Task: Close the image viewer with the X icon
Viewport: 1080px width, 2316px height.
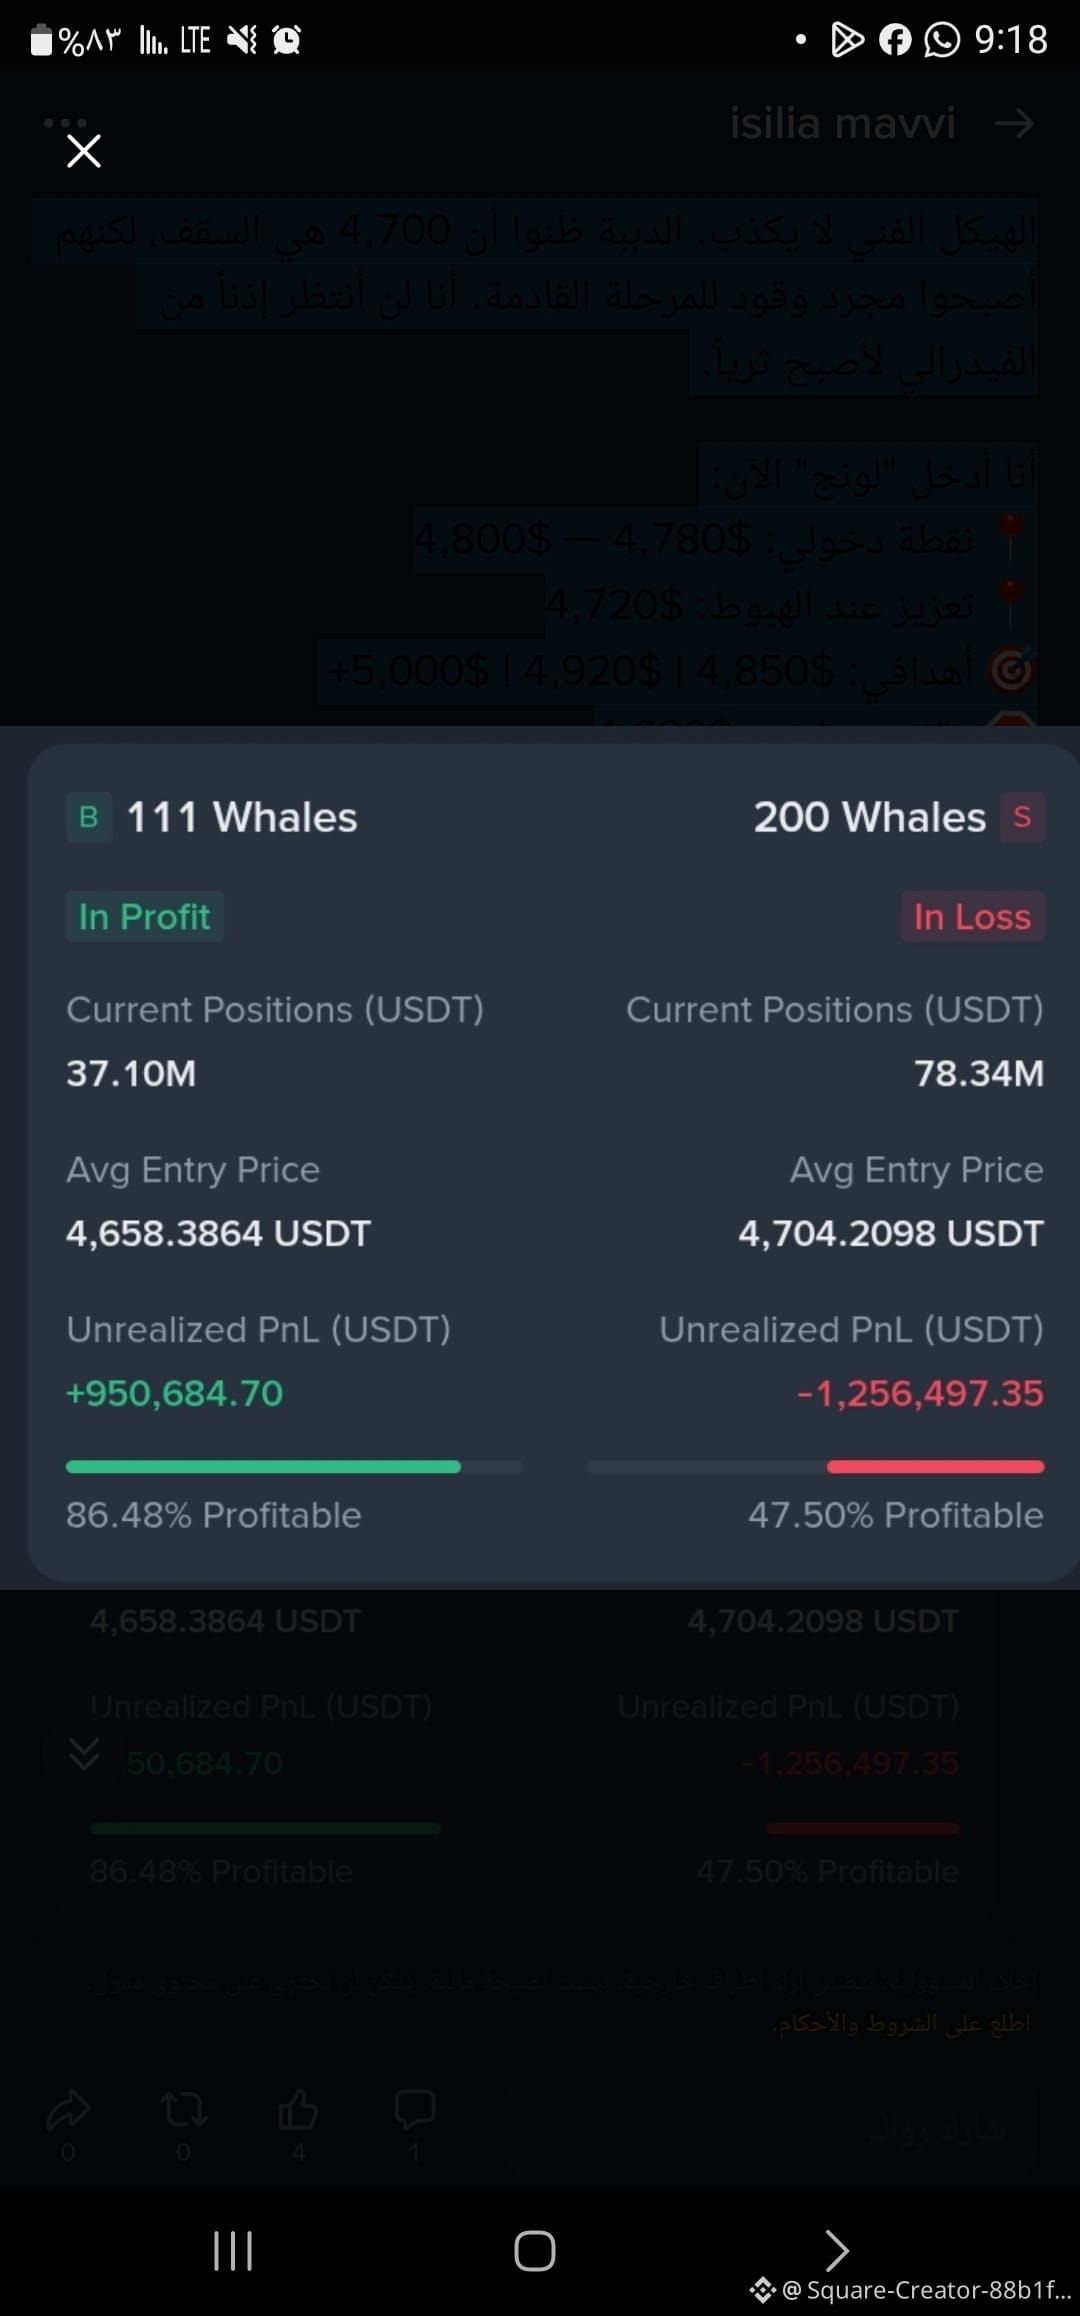Action: (84, 151)
